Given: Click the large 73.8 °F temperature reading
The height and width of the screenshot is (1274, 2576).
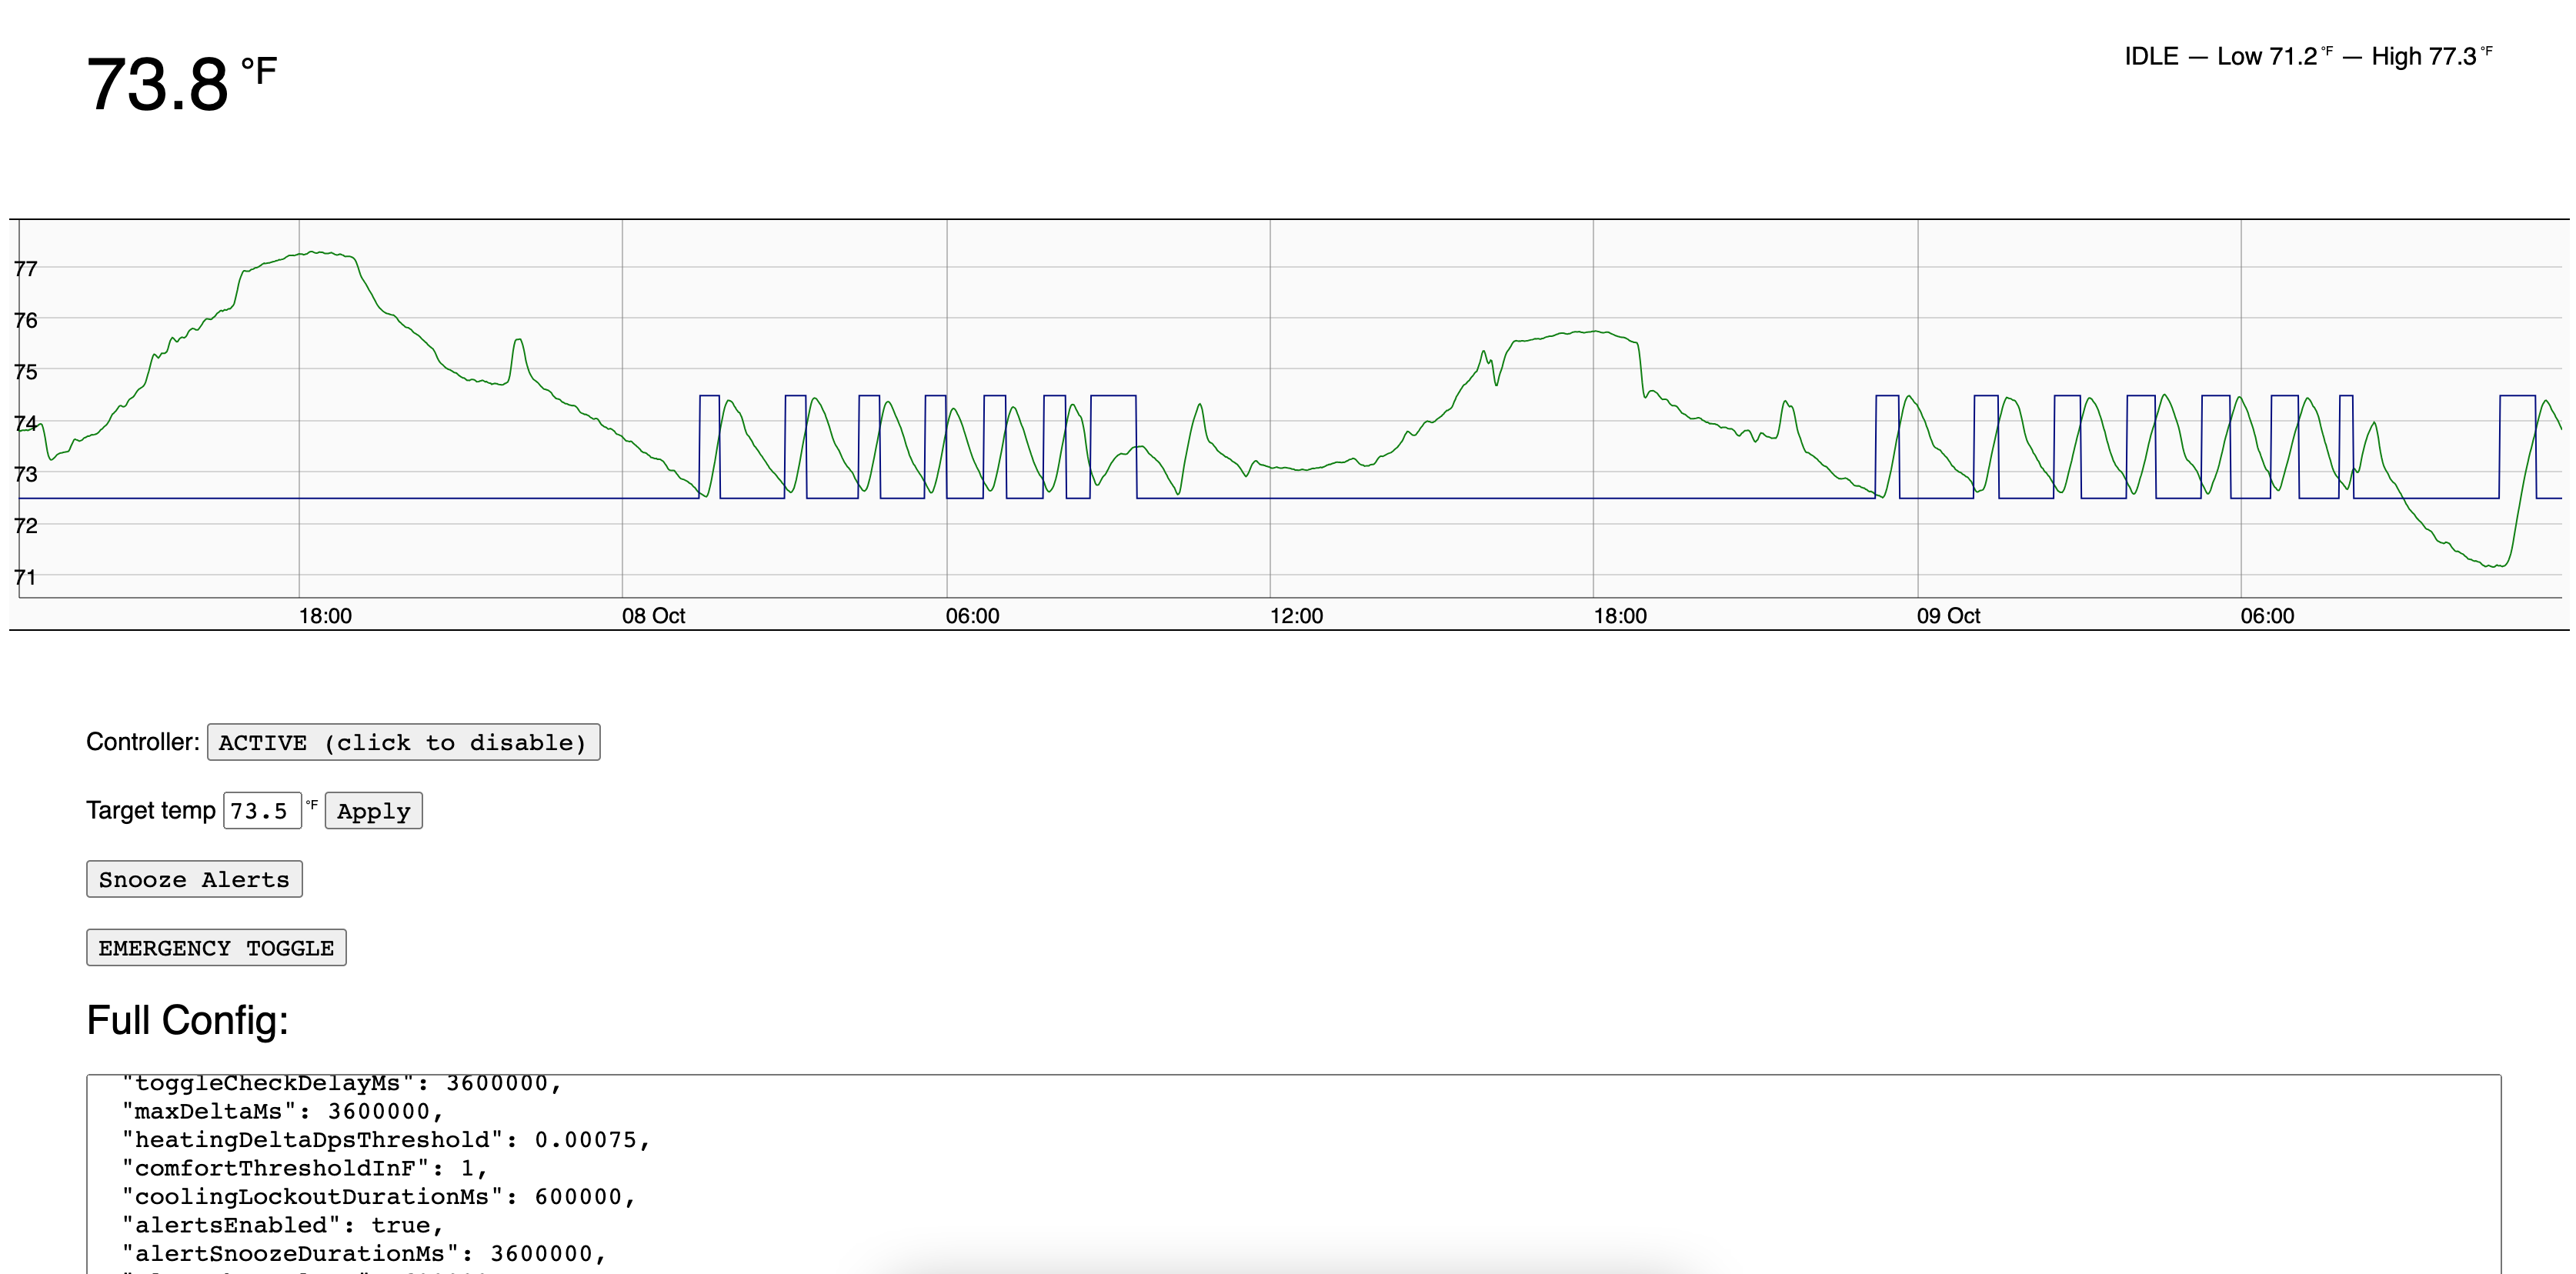Looking at the screenshot, I should 181,84.
